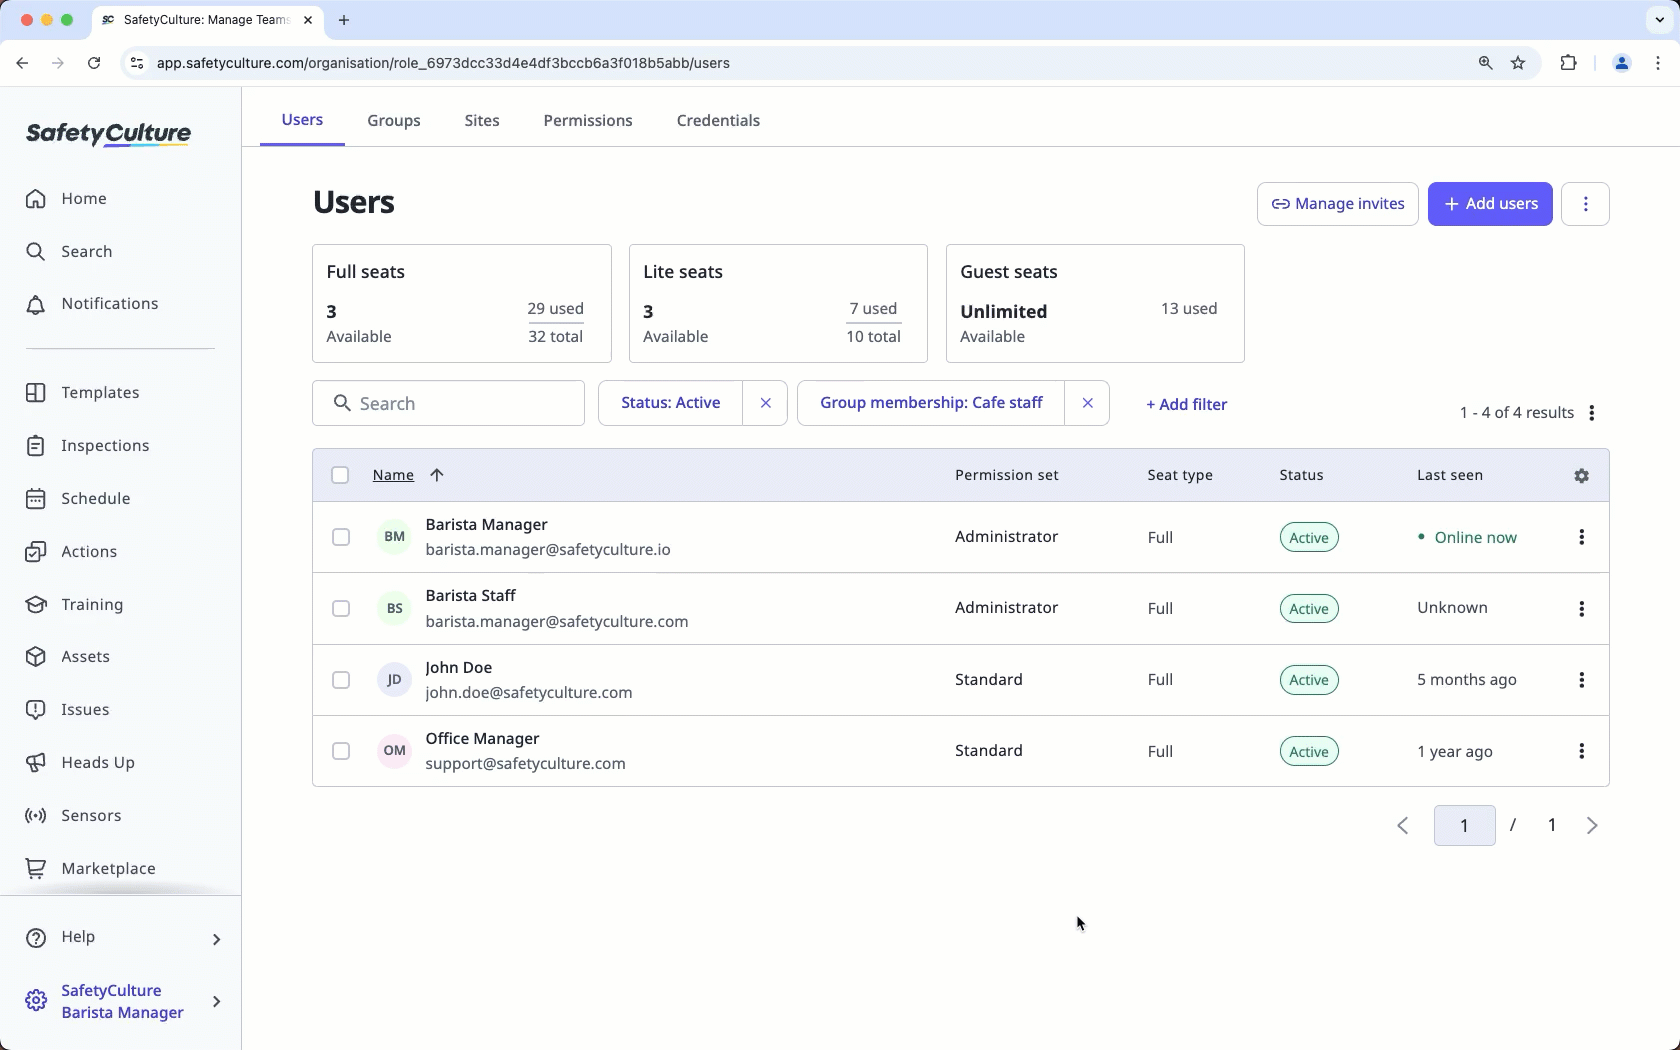Tick checkbox for John Doe
Viewport: 1680px width, 1050px height.
pyautogui.click(x=341, y=680)
